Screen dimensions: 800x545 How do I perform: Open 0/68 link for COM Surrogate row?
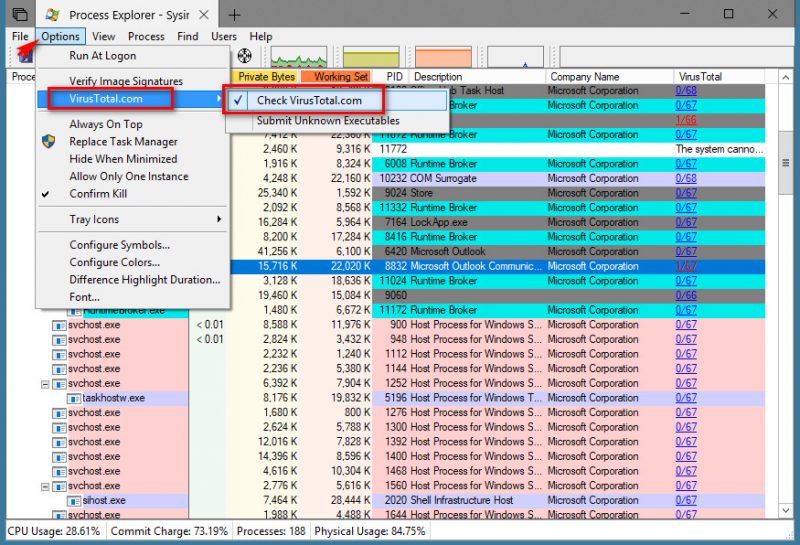pos(686,179)
